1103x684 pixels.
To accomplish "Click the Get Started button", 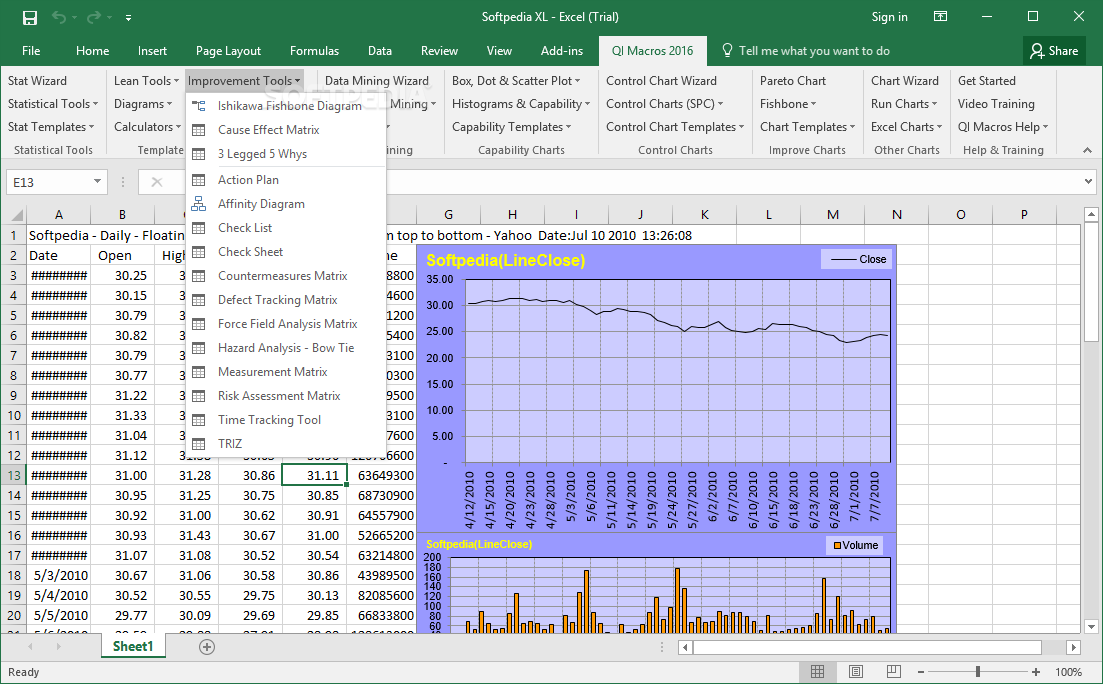I will pos(987,81).
